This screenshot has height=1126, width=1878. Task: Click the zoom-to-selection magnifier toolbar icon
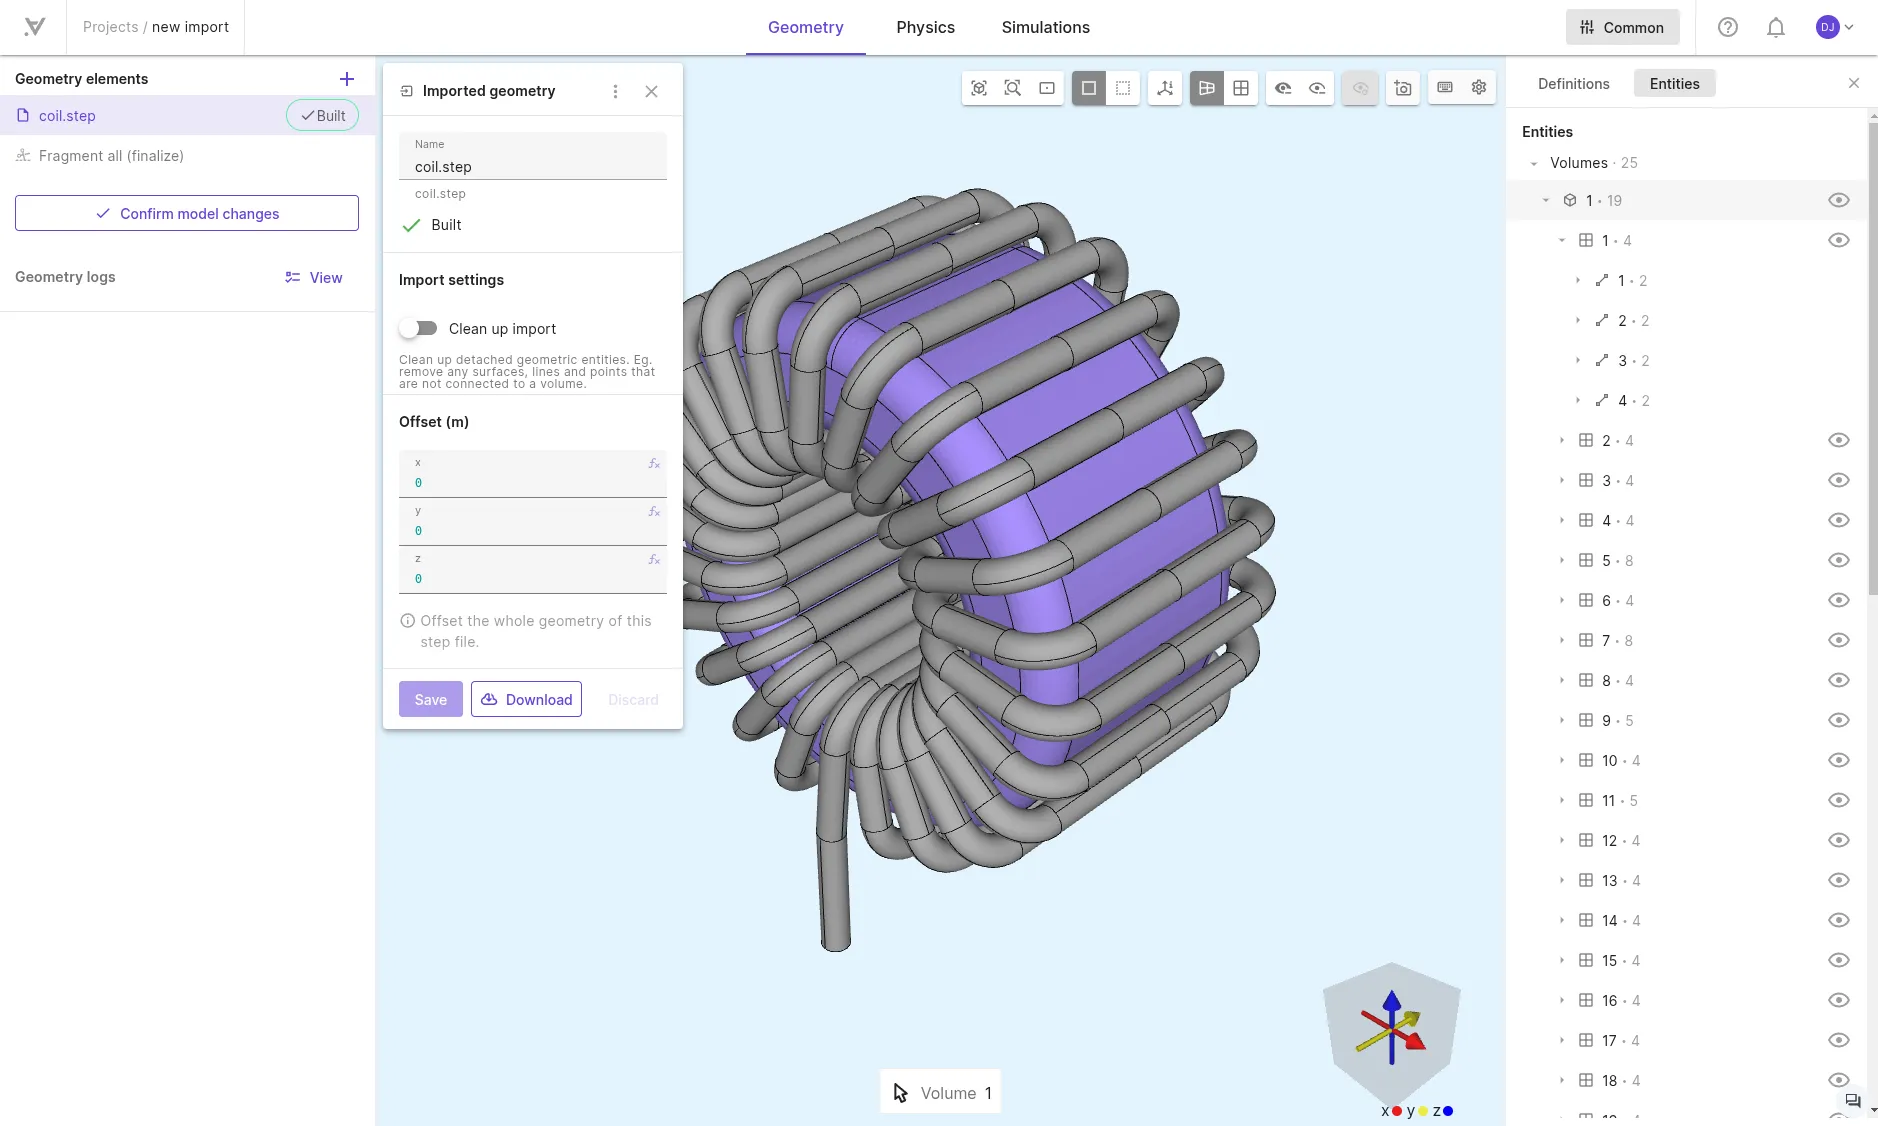point(1013,88)
